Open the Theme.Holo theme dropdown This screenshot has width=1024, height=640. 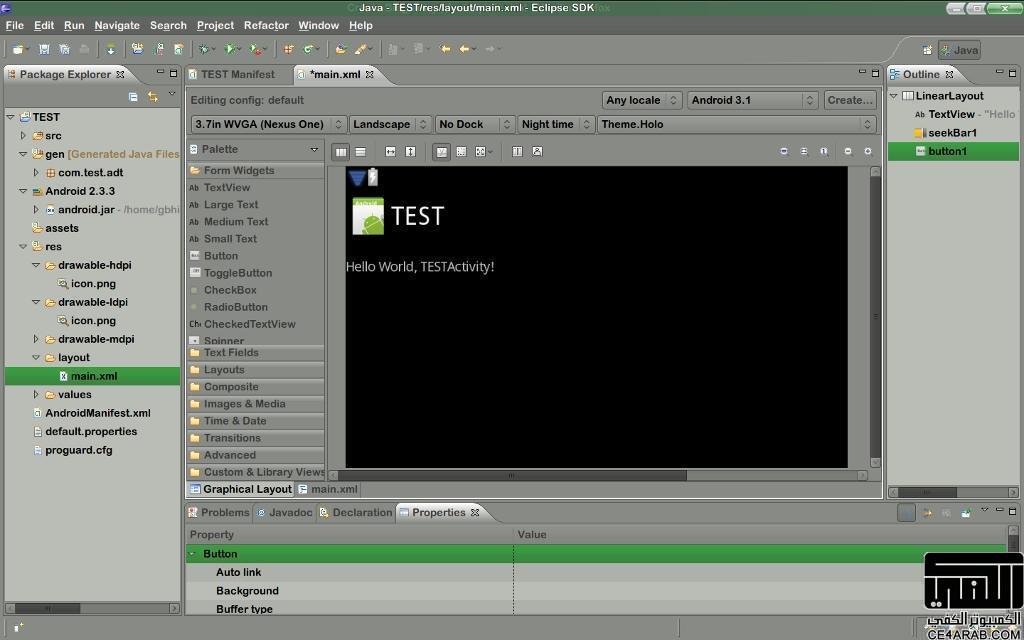tap(736, 124)
